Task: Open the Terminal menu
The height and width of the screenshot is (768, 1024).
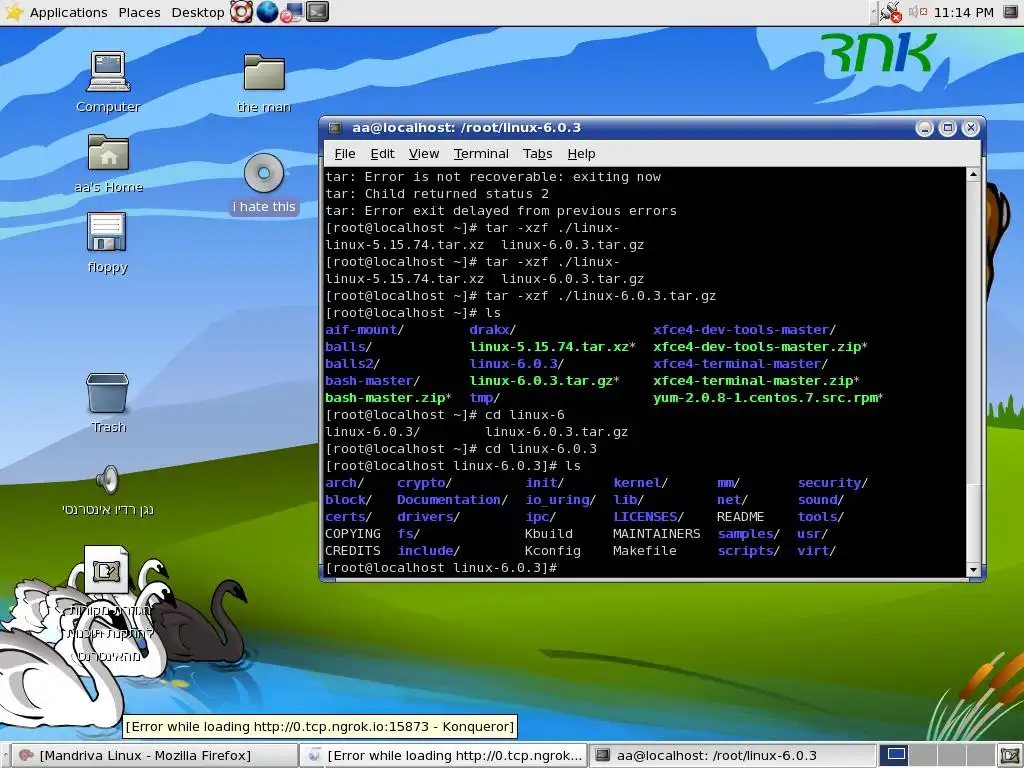Action: tap(481, 154)
